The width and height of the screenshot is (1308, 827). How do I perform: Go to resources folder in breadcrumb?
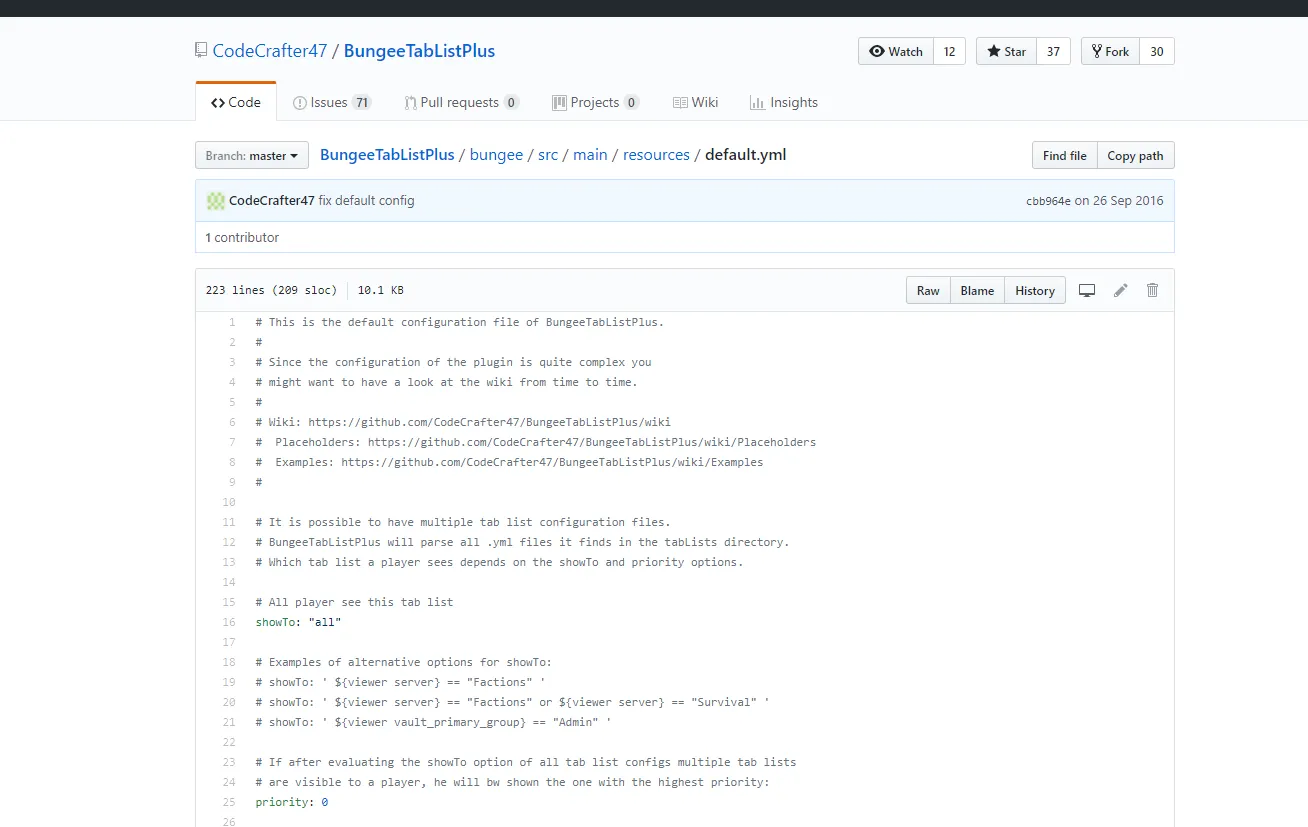[x=656, y=155]
